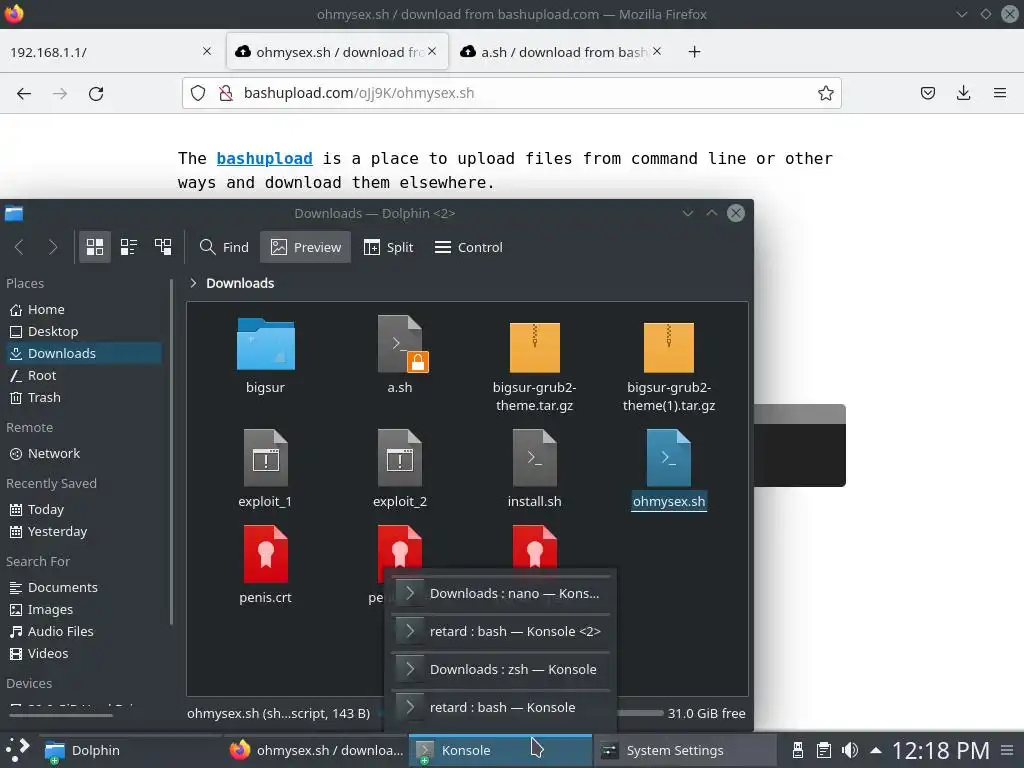Close the ohmysex.sh Firefox tab
The image size is (1024, 768).
click(x=432, y=51)
